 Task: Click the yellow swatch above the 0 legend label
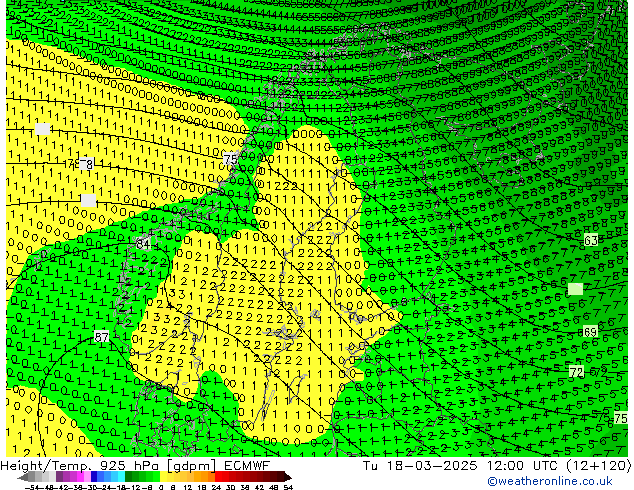coord(163,477)
